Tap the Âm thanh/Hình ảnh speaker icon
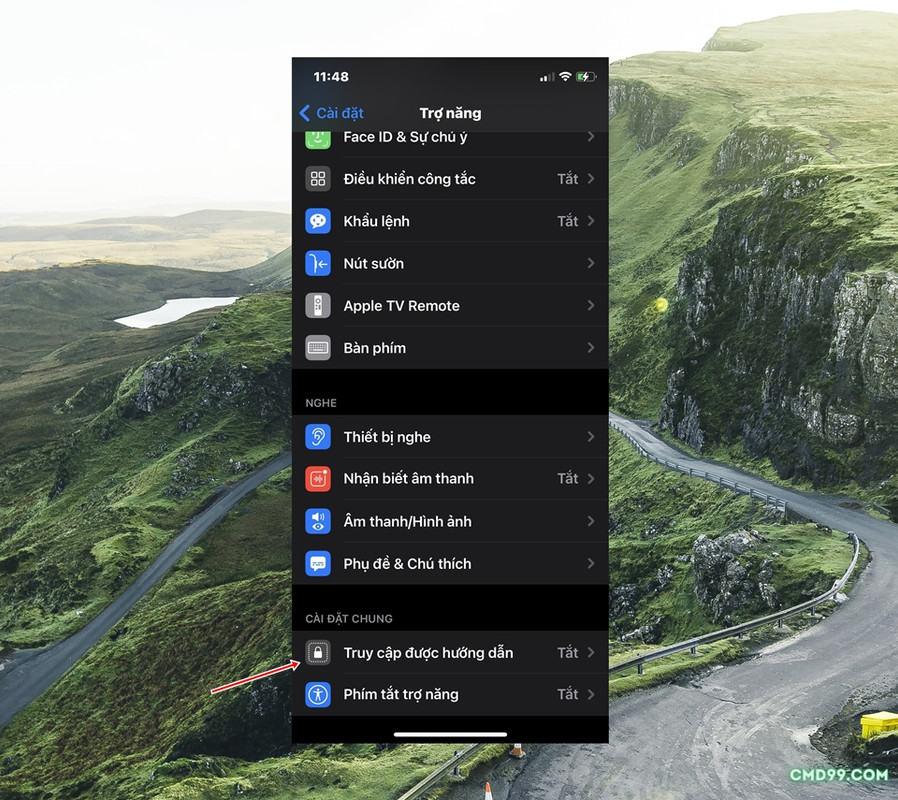Screen dimensions: 898x800 318,521
